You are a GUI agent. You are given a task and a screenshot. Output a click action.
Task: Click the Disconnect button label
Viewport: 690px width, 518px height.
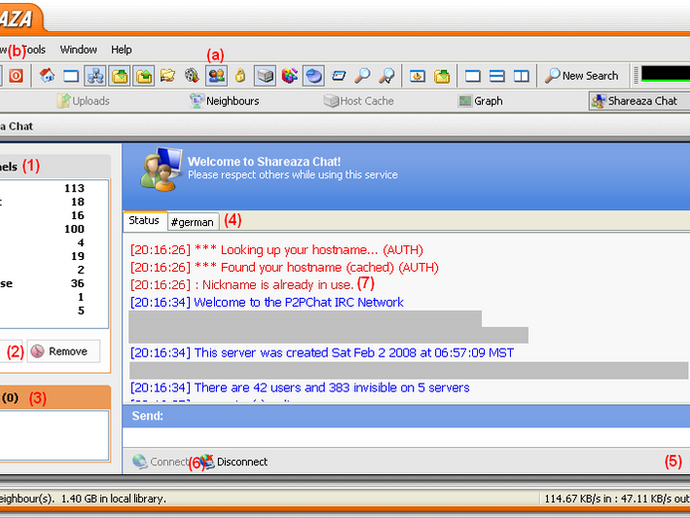pos(242,462)
